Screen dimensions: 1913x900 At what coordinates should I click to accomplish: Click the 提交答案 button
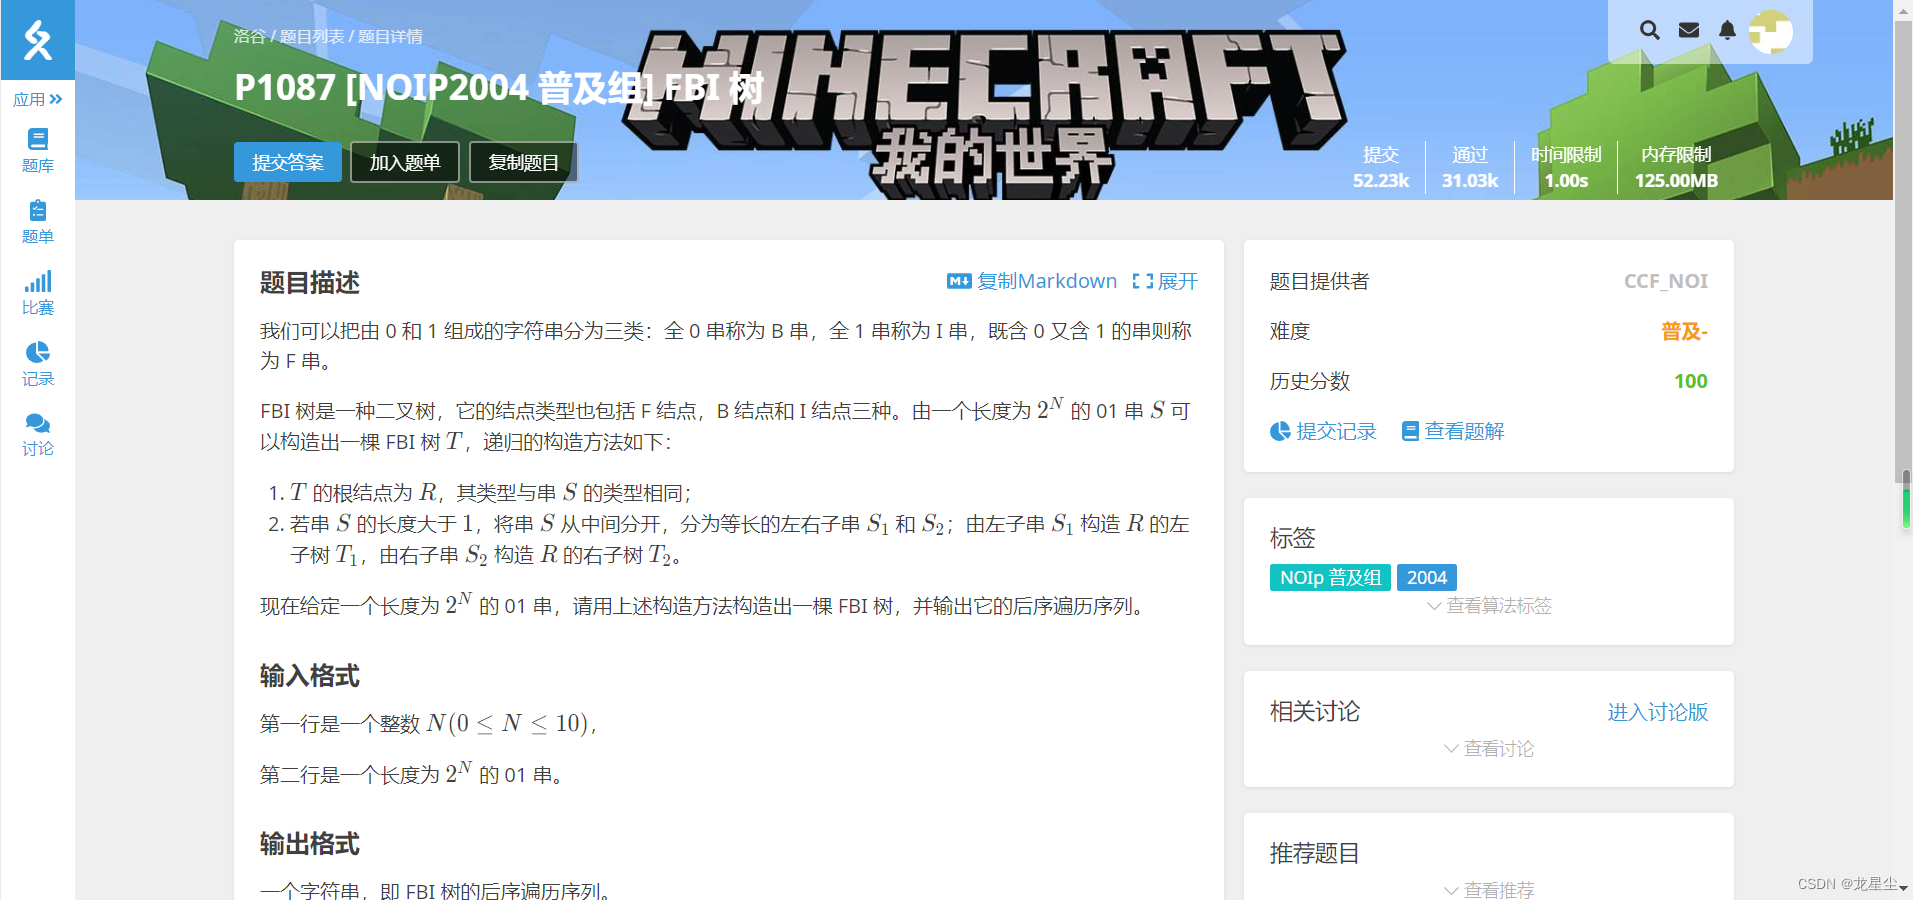(288, 162)
